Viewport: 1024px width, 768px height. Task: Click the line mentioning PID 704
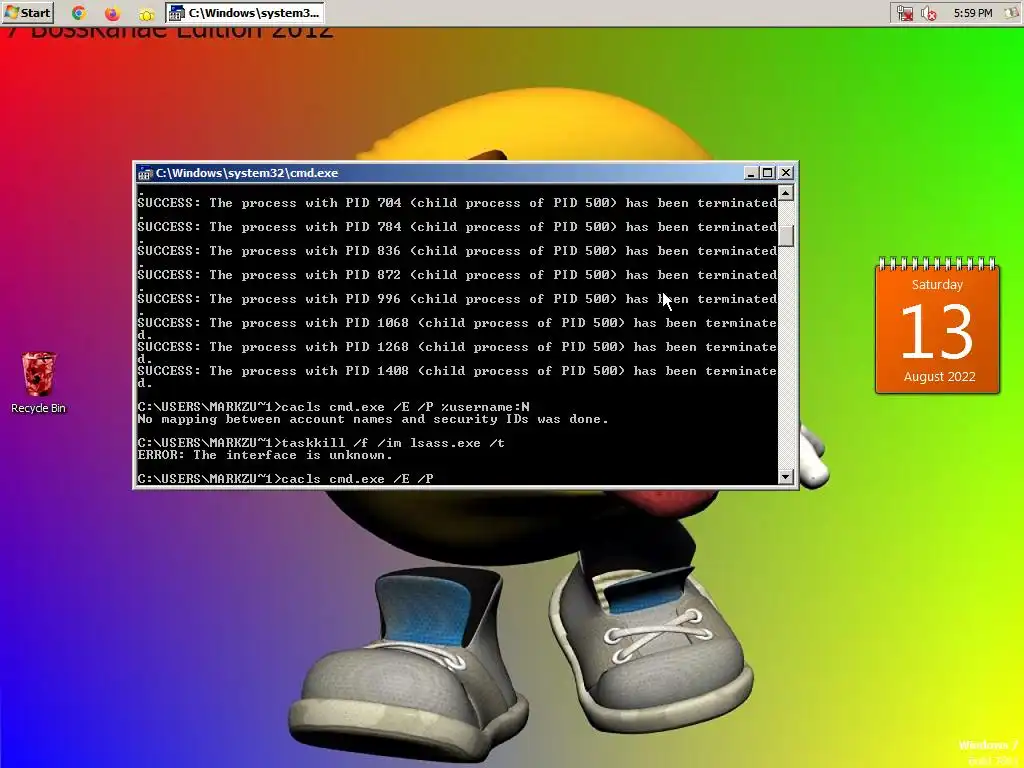(x=457, y=203)
